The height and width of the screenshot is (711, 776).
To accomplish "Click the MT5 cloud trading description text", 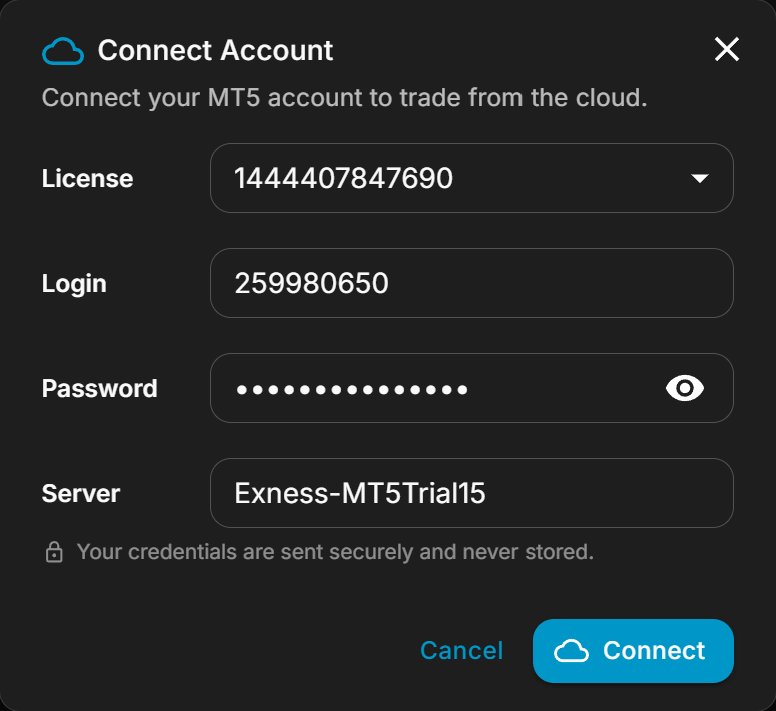I will tap(344, 99).
